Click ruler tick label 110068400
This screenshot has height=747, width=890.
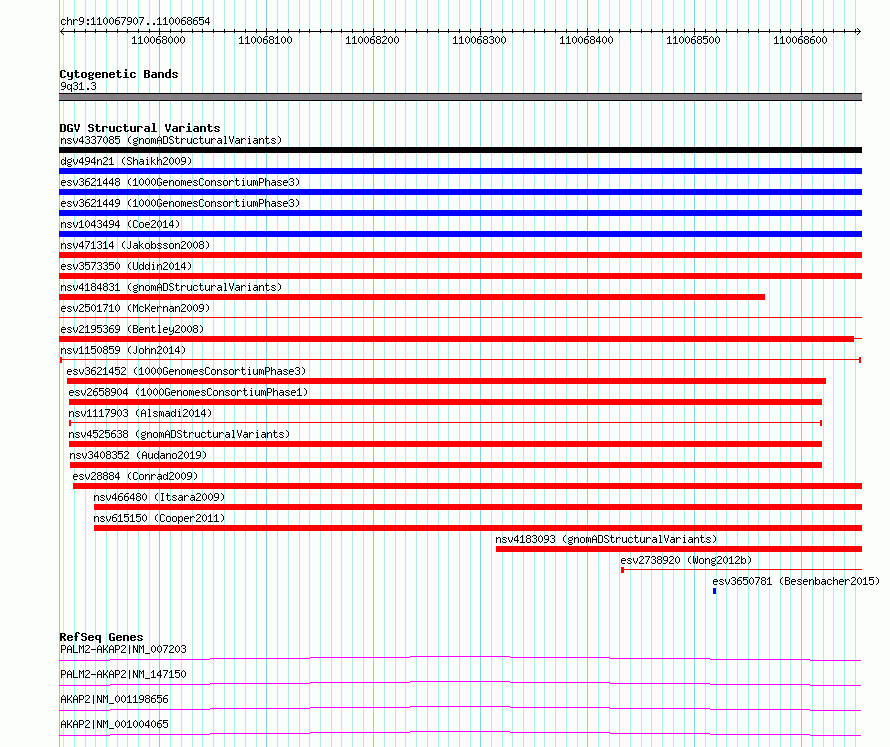coord(586,40)
